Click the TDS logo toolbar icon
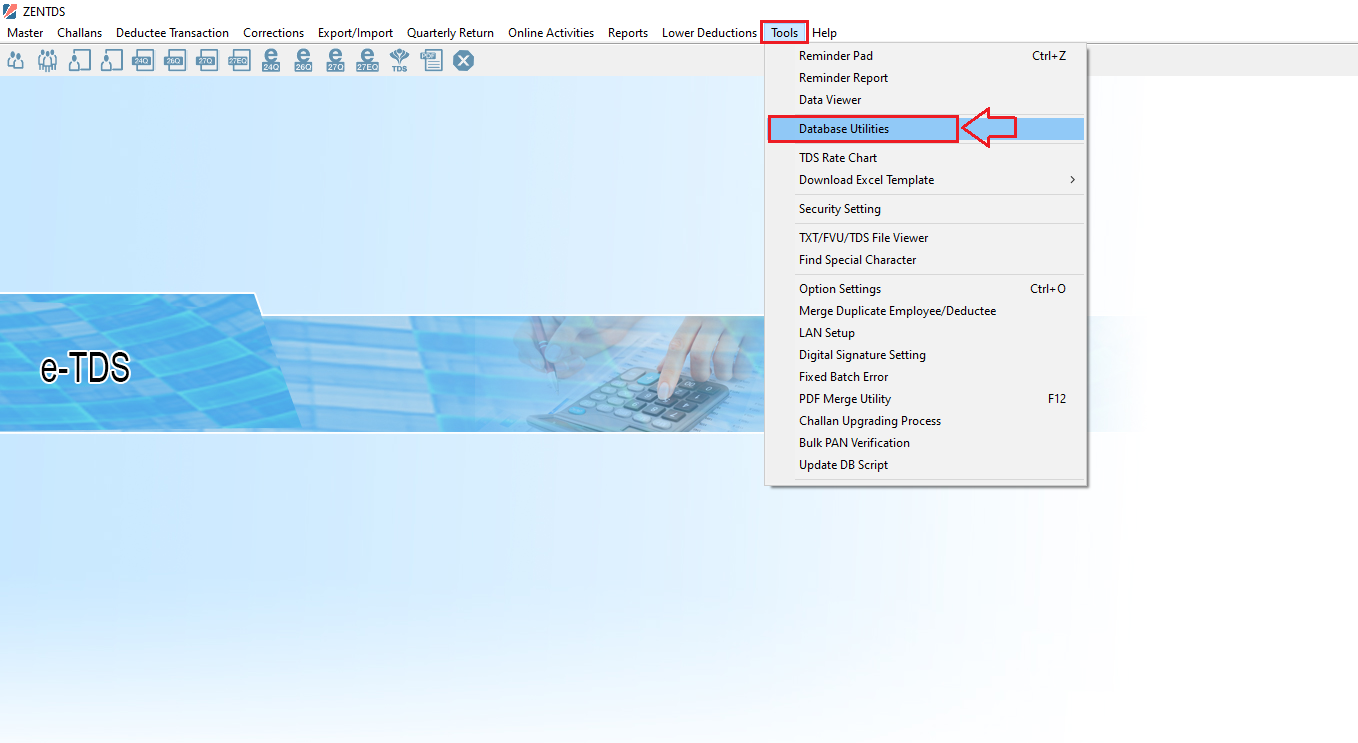Viewport: 1358px width, 743px height. coord(399,61)
